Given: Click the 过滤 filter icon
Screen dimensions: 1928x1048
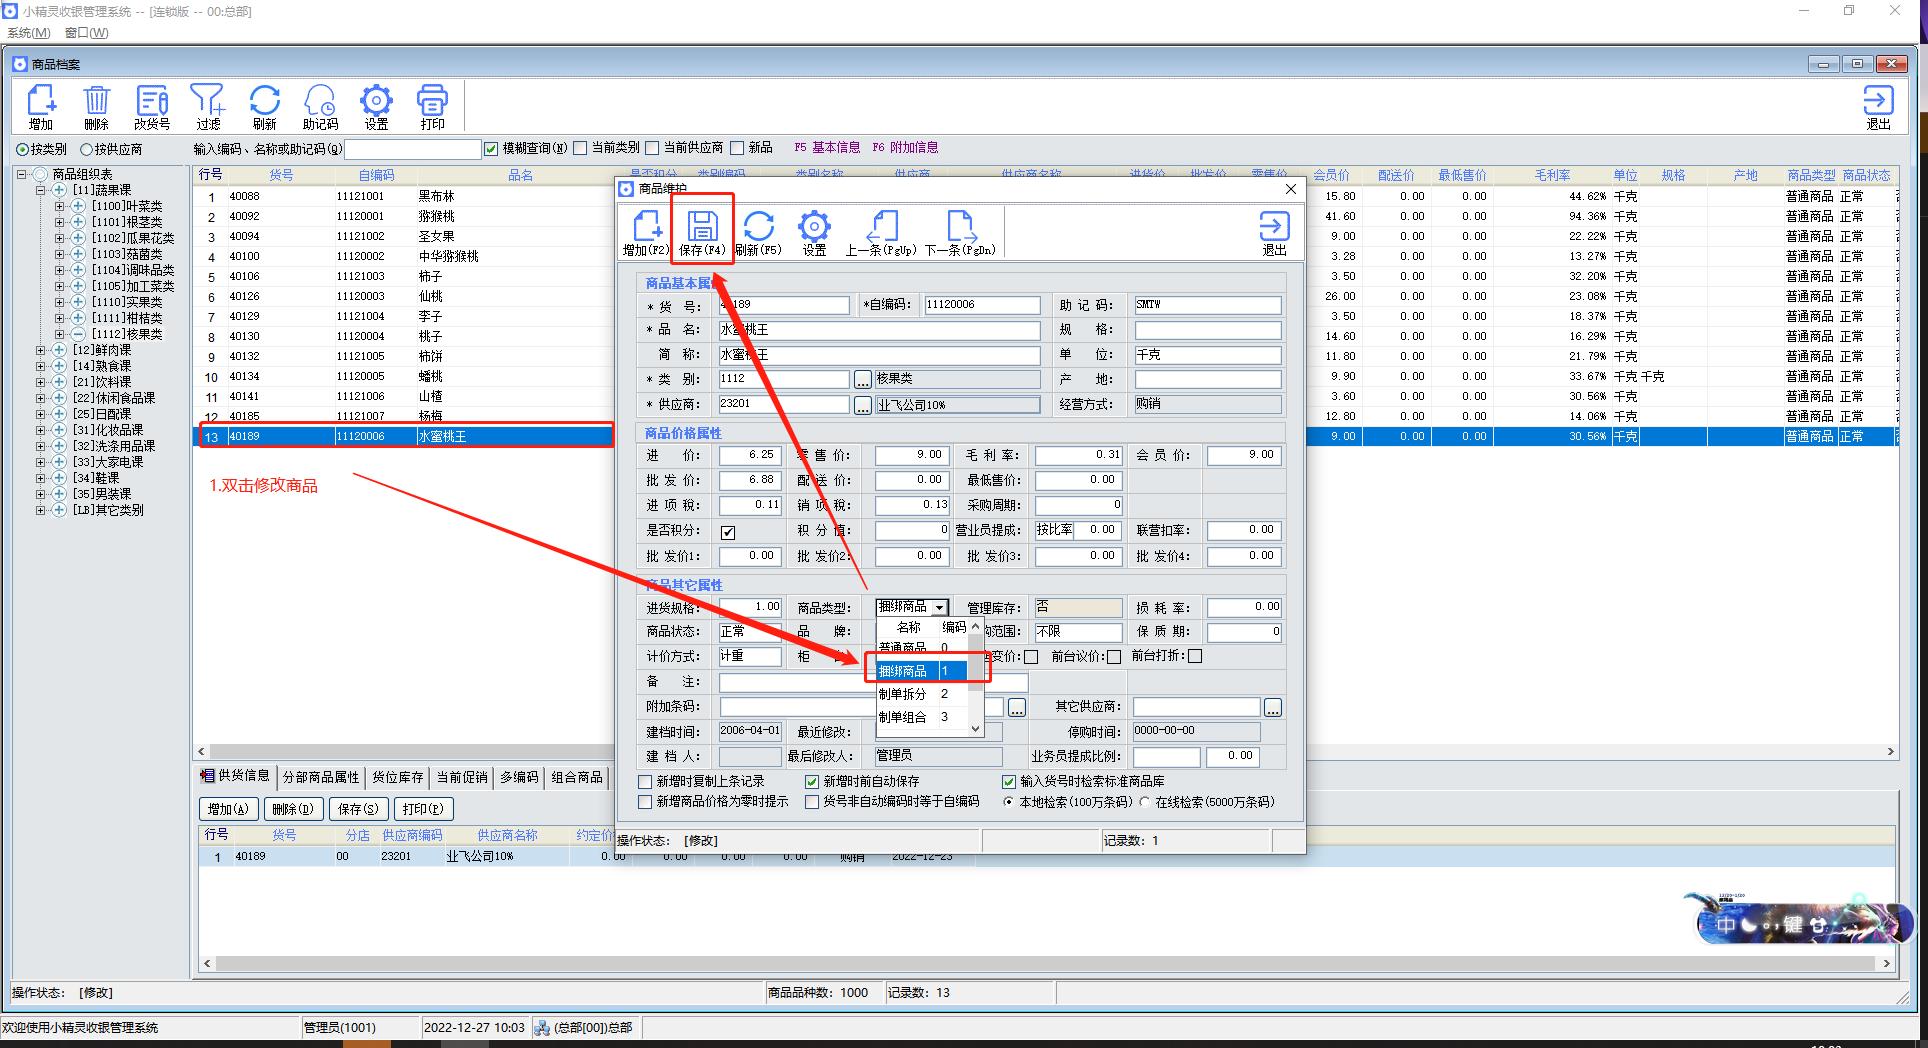Looking at the screenshot, I should tap(208, 106).
